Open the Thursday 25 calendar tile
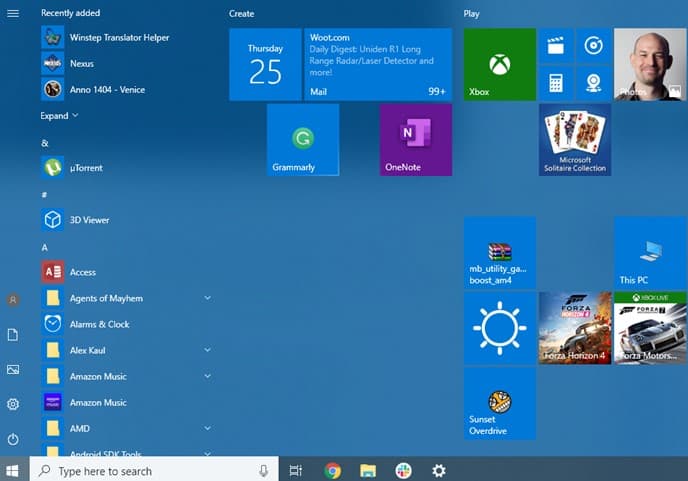Screen dimensions: 688x481 [265, 65]
